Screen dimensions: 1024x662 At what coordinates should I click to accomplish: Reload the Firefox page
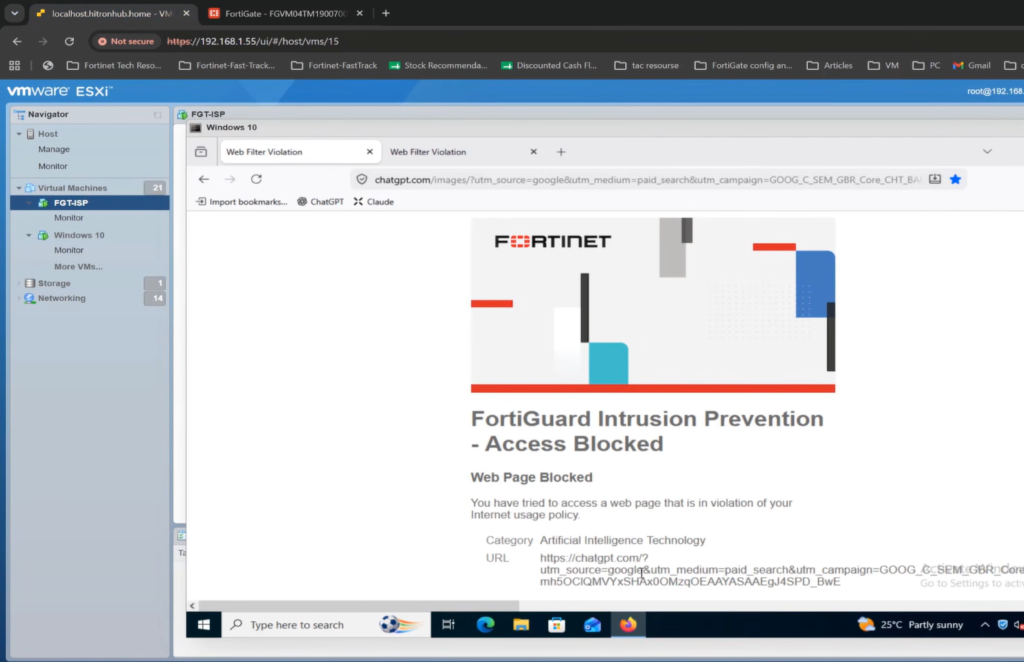[x=256, y=180]
